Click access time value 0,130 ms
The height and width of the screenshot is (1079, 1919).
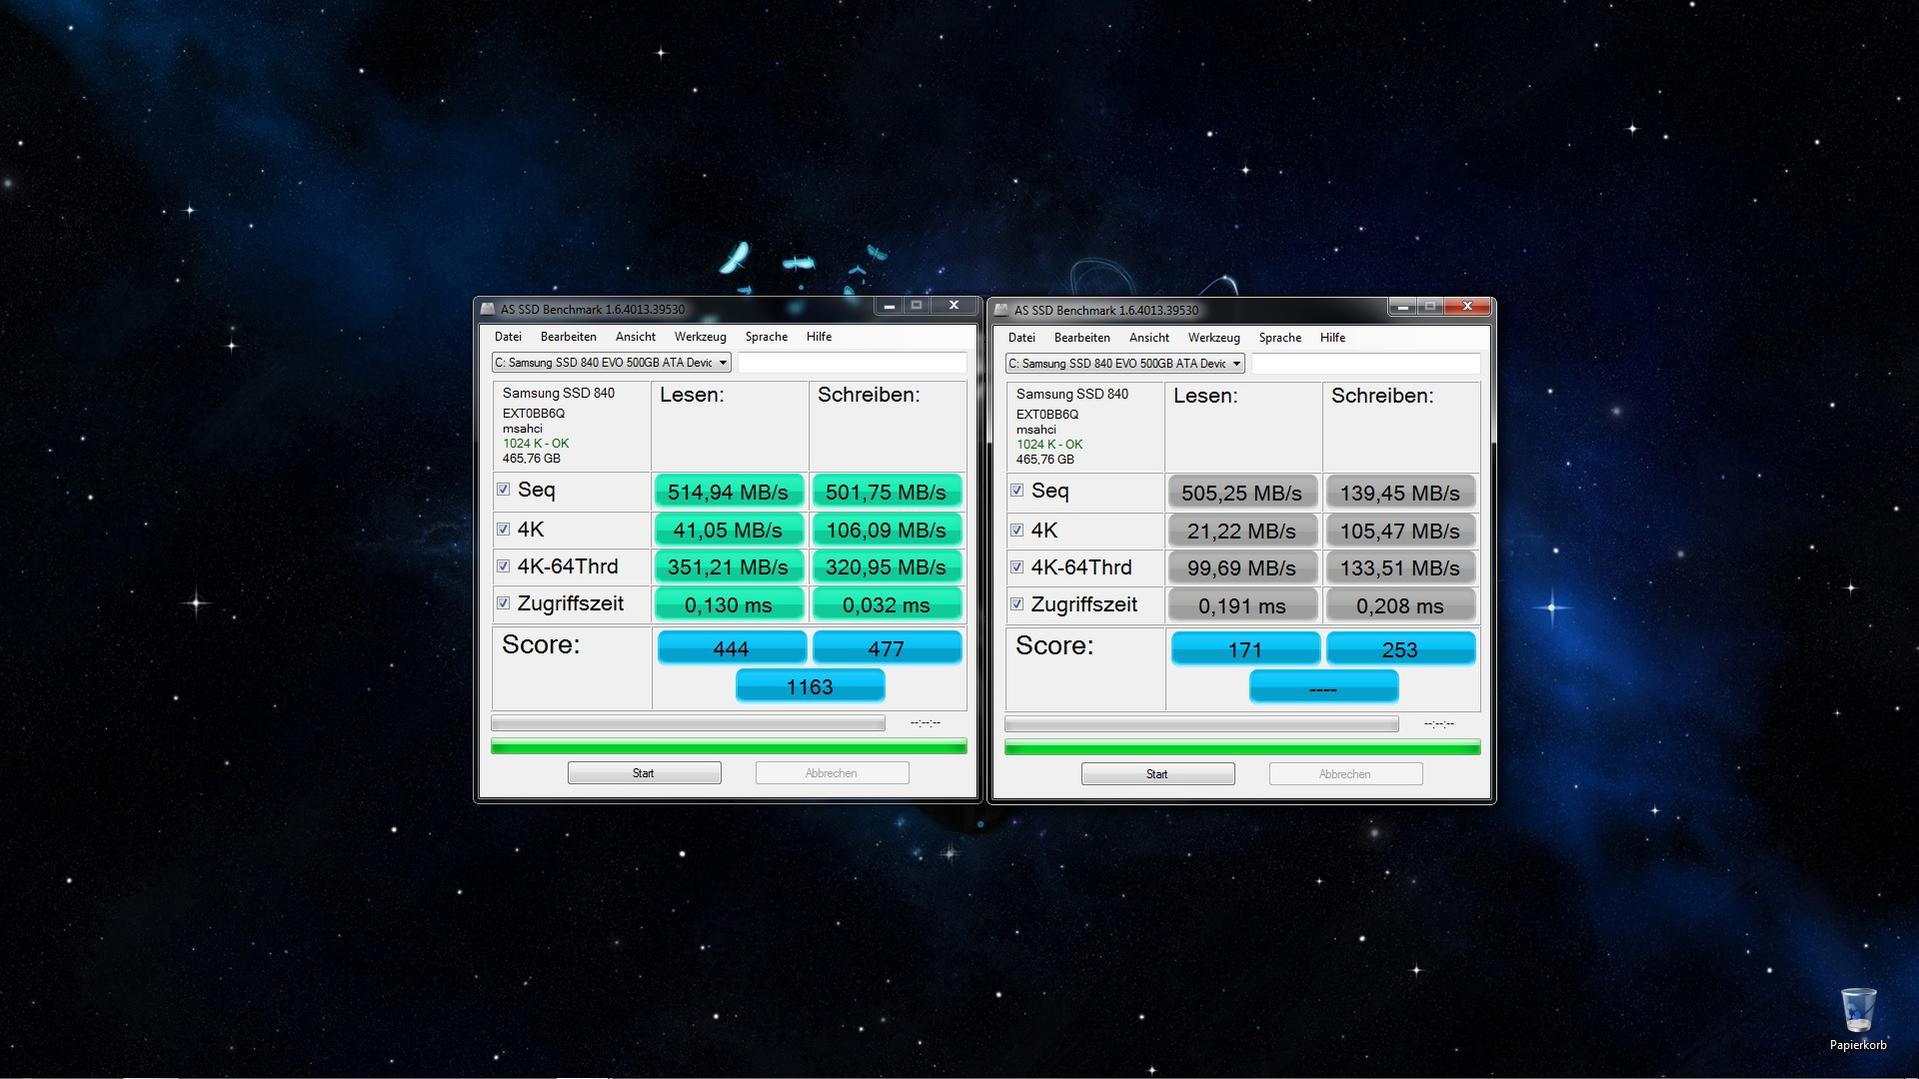[729, 605]
